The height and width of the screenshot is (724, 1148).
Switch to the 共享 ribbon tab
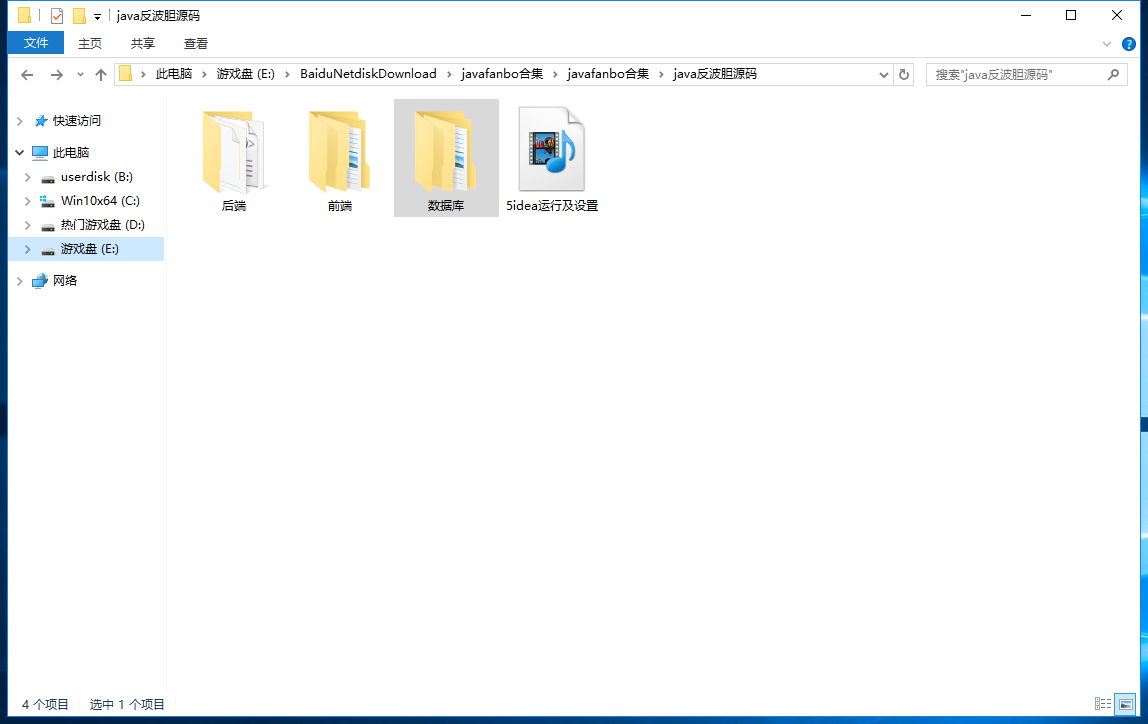pyautogui.click(x=143, y=44)
